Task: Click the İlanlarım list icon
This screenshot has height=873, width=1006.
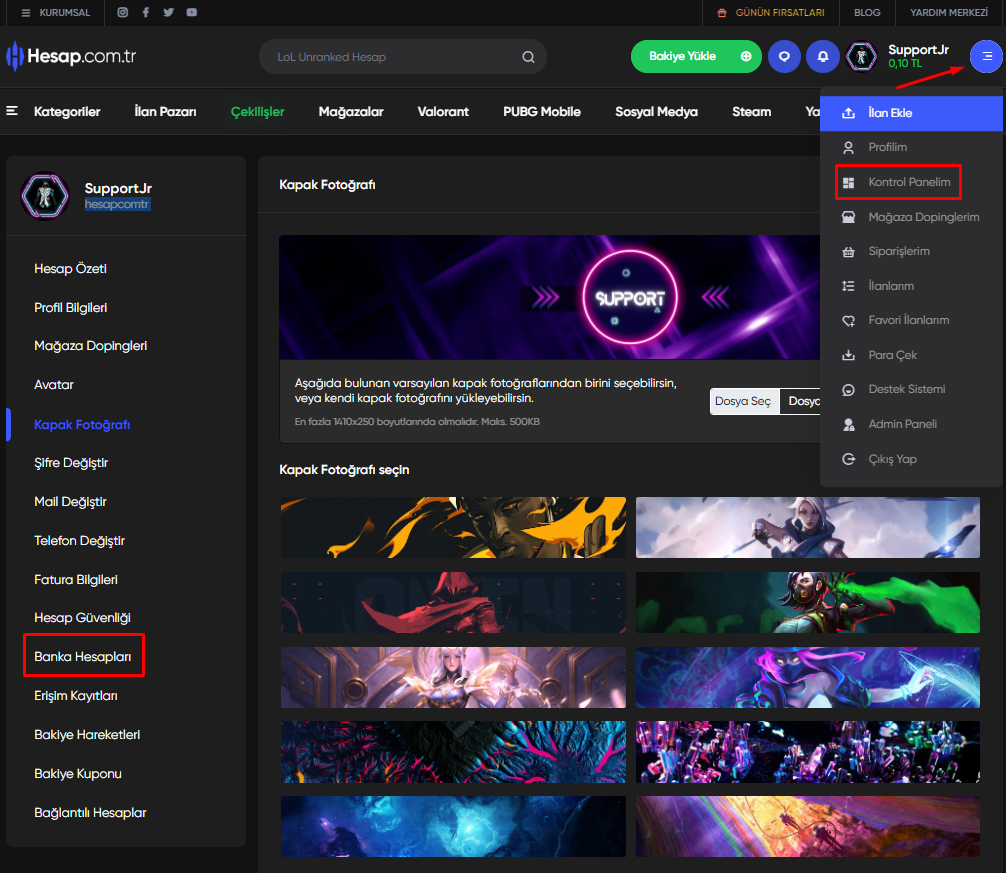Action: [848, 286]
